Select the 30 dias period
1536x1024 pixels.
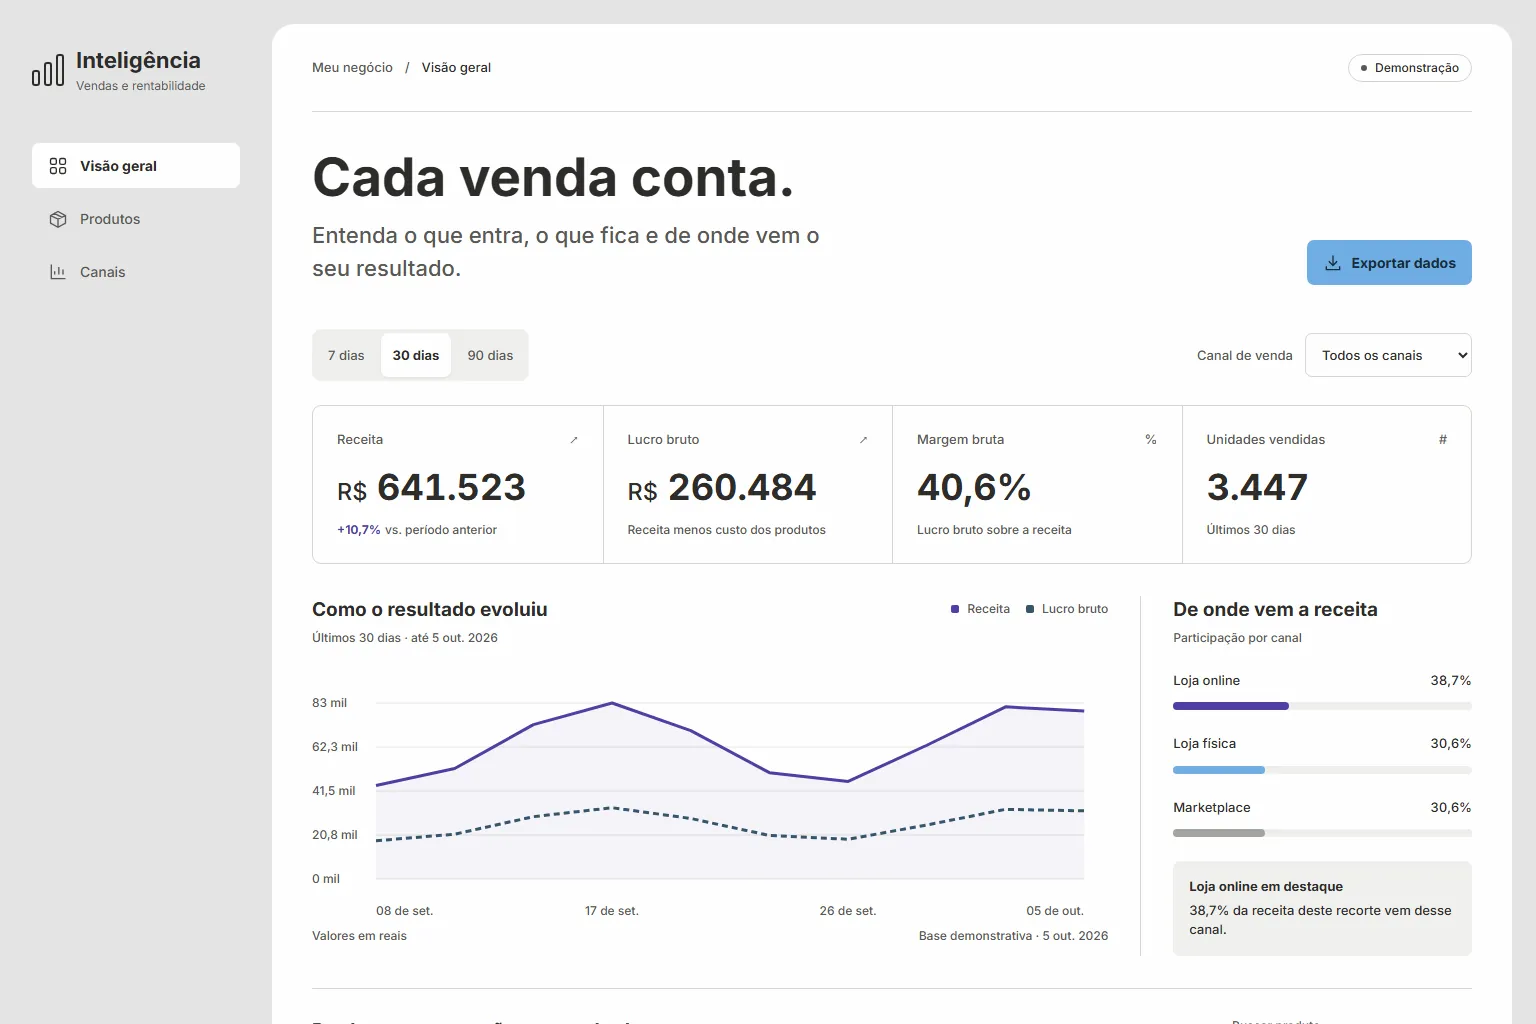coord(416,355)
